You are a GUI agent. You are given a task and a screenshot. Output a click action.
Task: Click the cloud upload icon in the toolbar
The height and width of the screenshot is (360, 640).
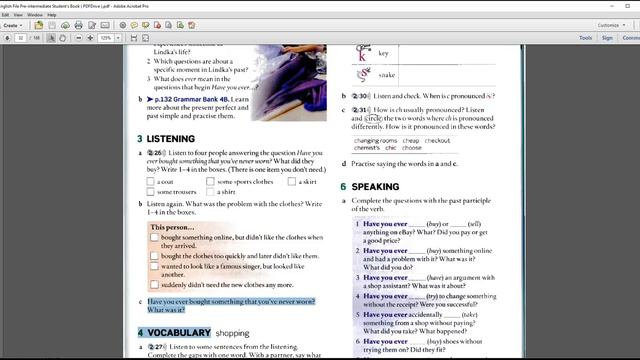65,25
